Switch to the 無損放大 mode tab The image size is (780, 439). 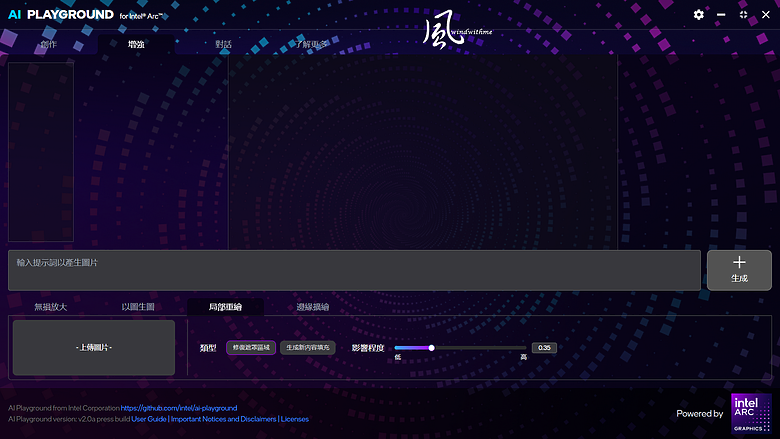(x=51, y=307)
